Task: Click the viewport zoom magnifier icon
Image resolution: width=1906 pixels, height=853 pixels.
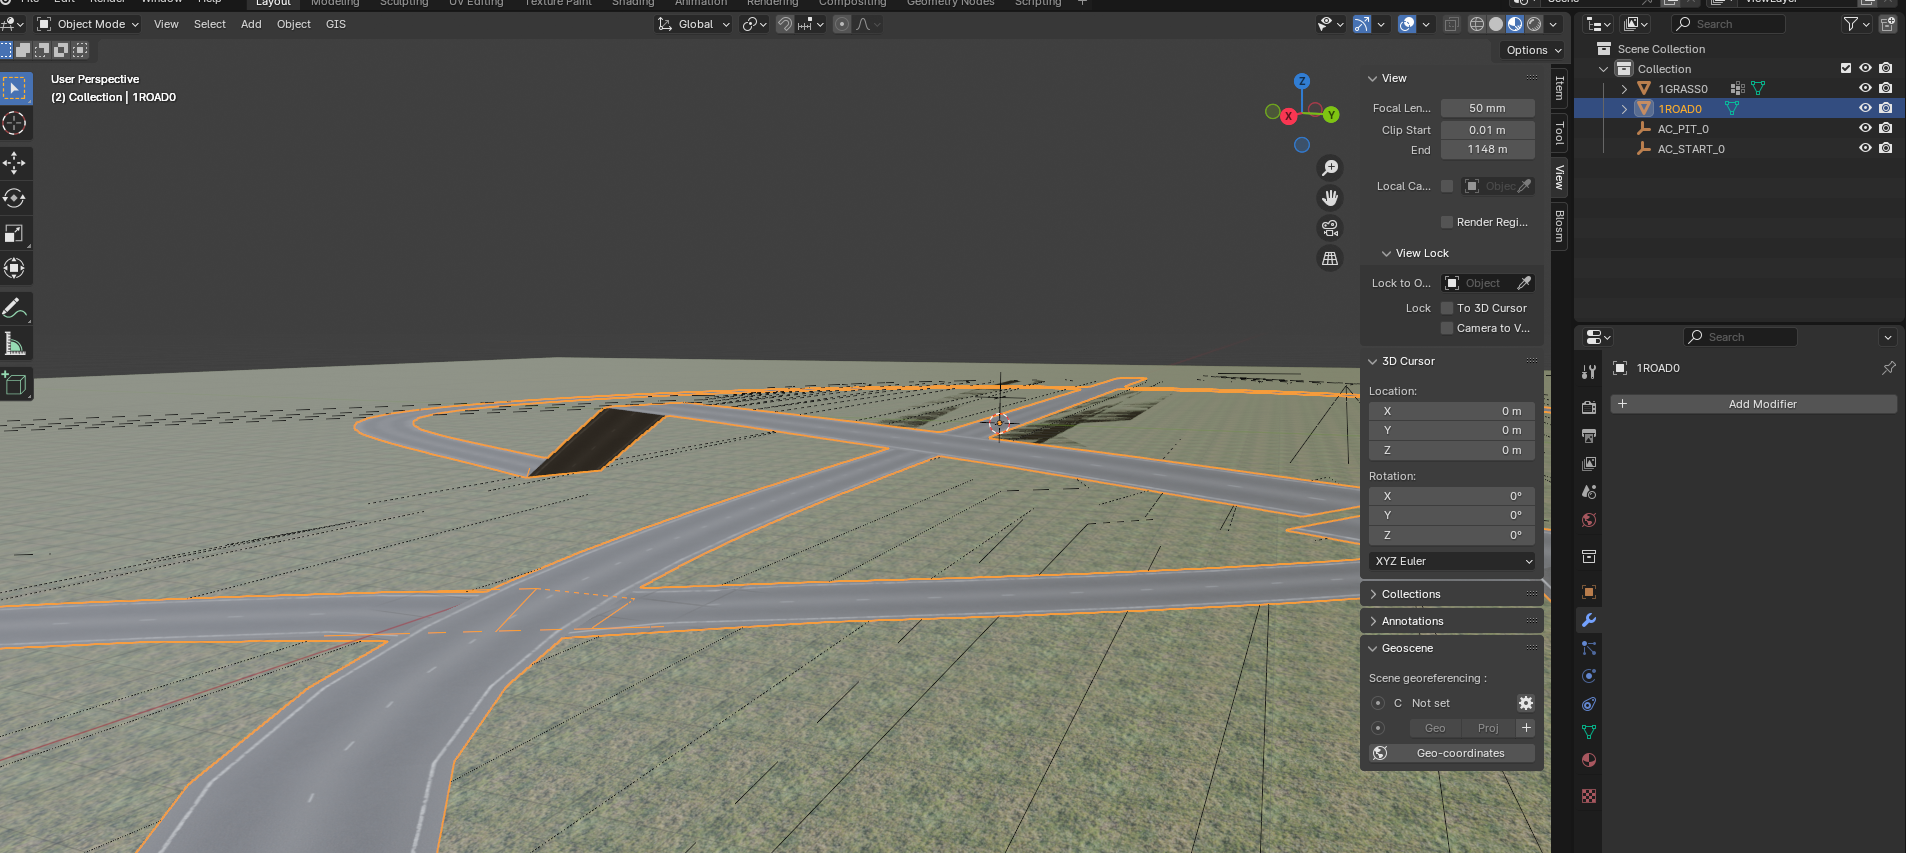Action: pyautogui.click(x=1330, y=168)
